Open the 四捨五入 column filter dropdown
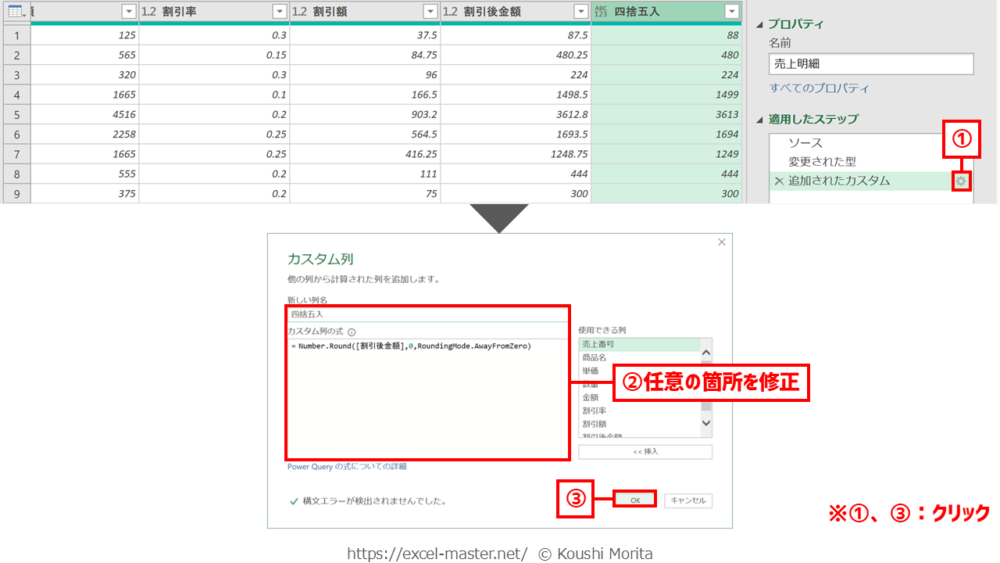This screenshot has height=563, width=1000. pyautogui.click(x=731, y=11)
